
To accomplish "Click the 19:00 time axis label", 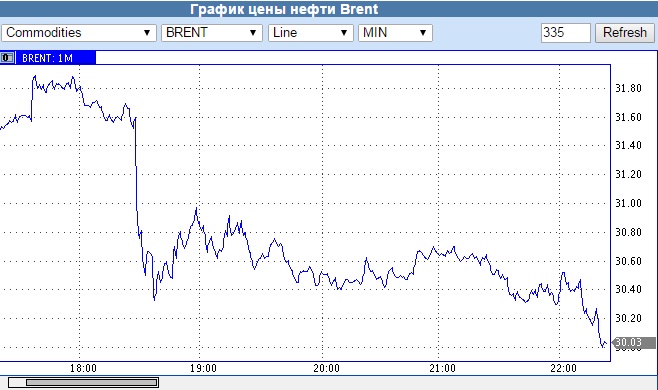I will tap(203, 369).
